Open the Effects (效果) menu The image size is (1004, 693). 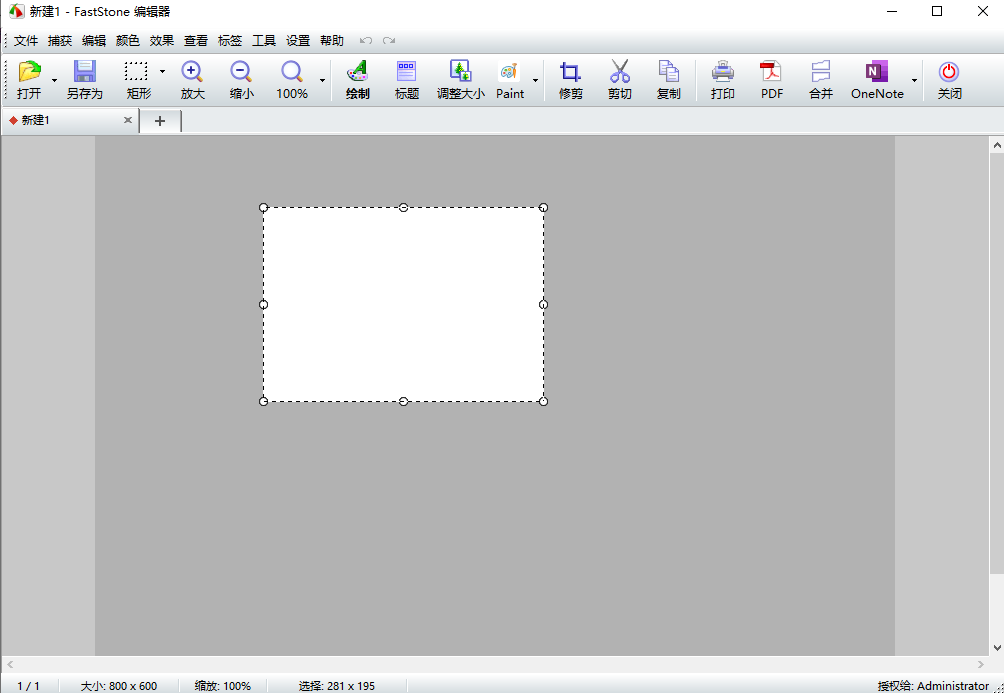162,41
